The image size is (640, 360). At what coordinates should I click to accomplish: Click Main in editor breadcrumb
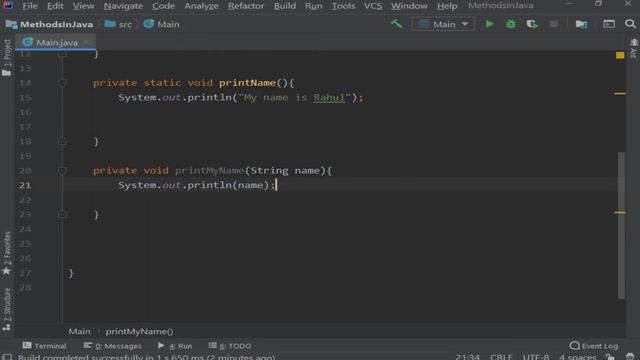(x=80, y=331)
